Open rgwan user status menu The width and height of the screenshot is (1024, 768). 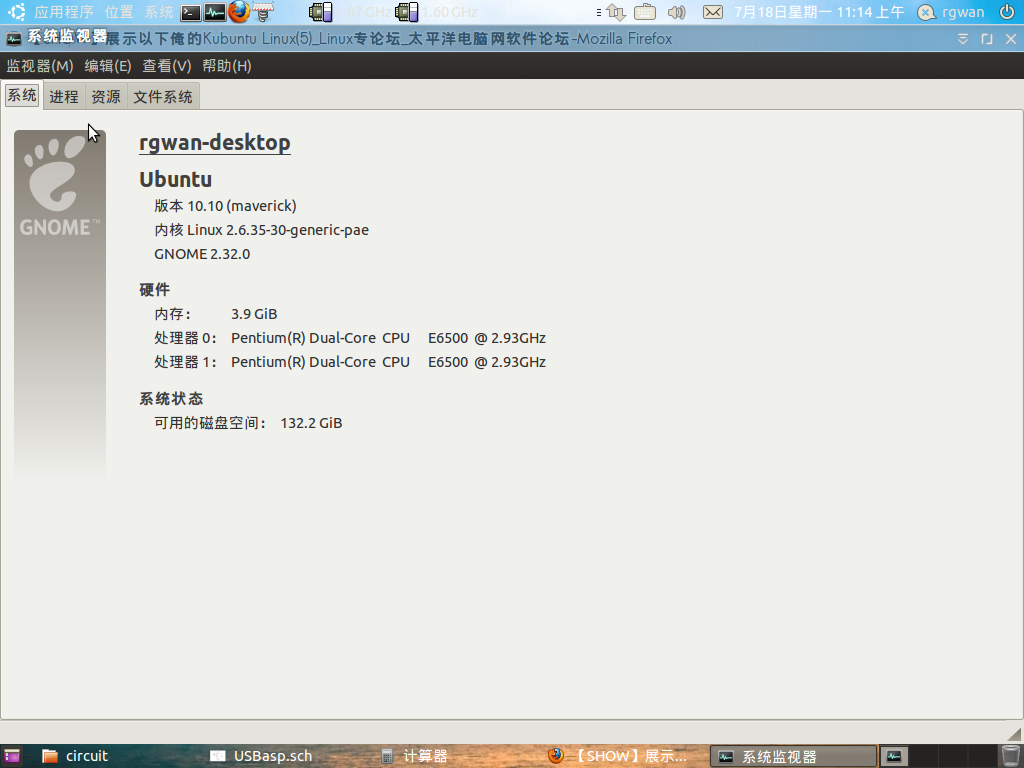click(951, 12)
